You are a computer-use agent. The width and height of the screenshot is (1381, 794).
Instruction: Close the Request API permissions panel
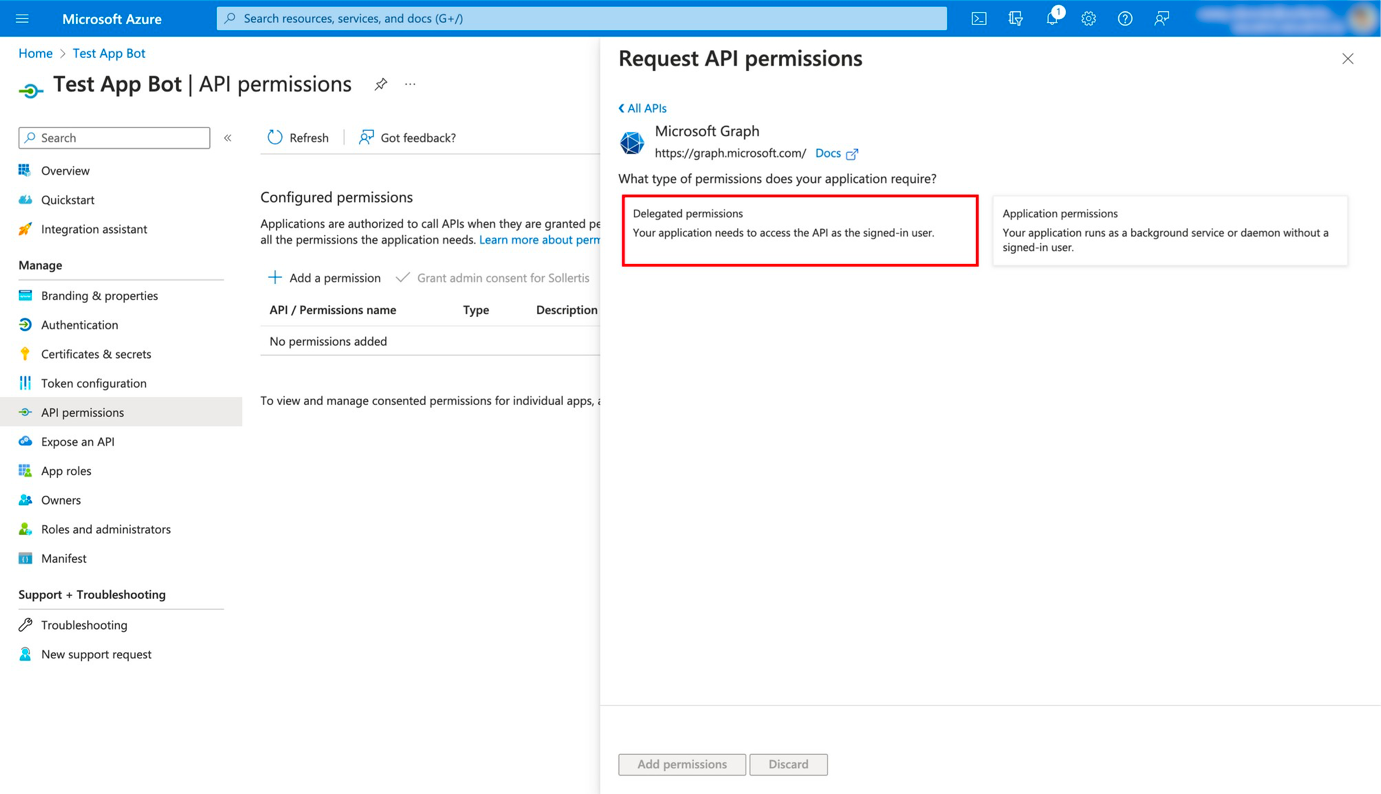point(1348,59)
